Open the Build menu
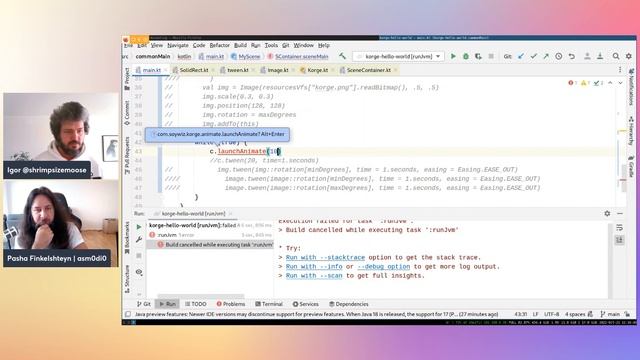640x360 pixels. pyautogui.click(x=240, y=45)
